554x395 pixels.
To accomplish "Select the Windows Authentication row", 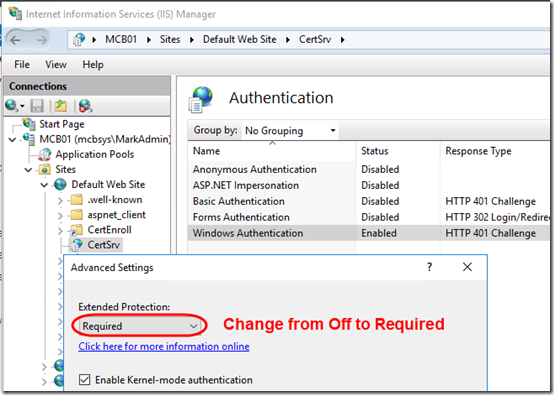I will click(x=369, y=233).
